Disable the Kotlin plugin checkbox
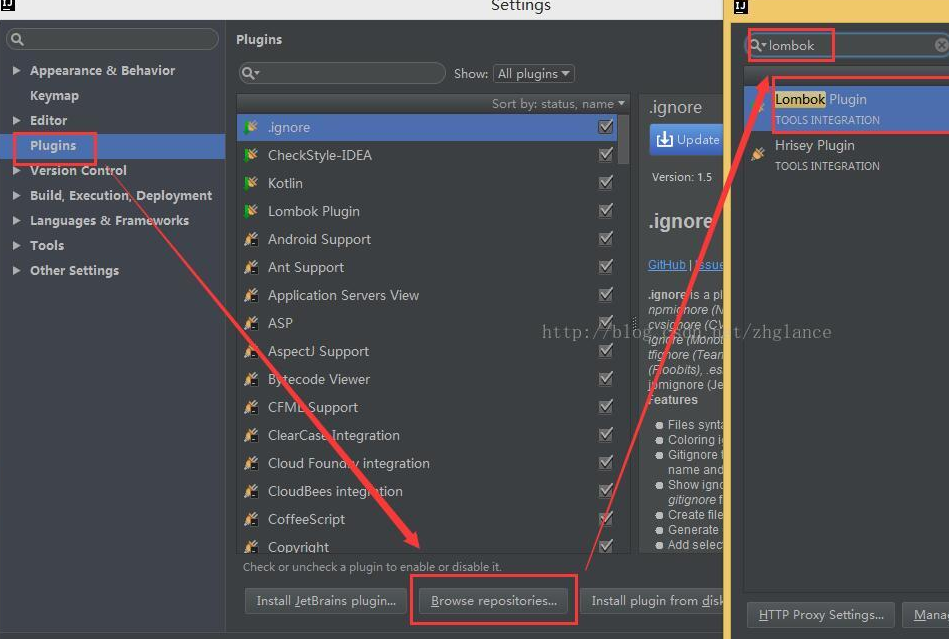Screen dimensions: 949x639 pos(605,182)
